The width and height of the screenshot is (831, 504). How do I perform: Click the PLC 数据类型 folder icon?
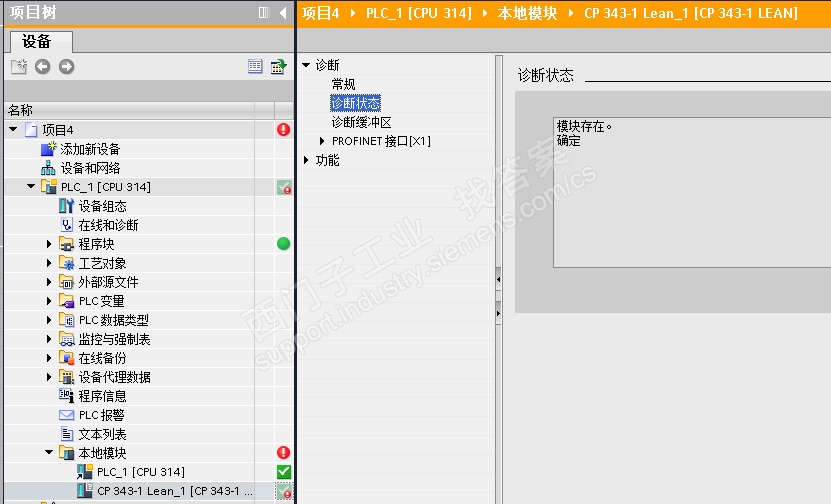[x=66, y=320]
